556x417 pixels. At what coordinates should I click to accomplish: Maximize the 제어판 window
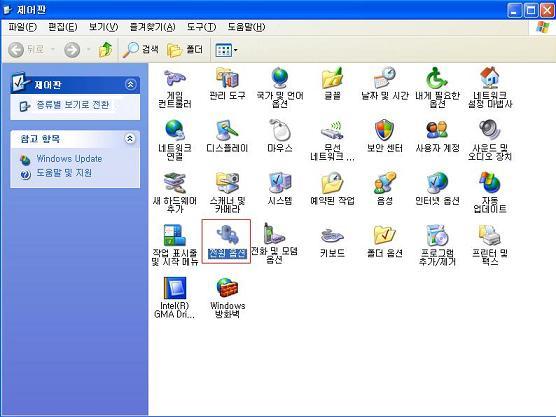531,10
